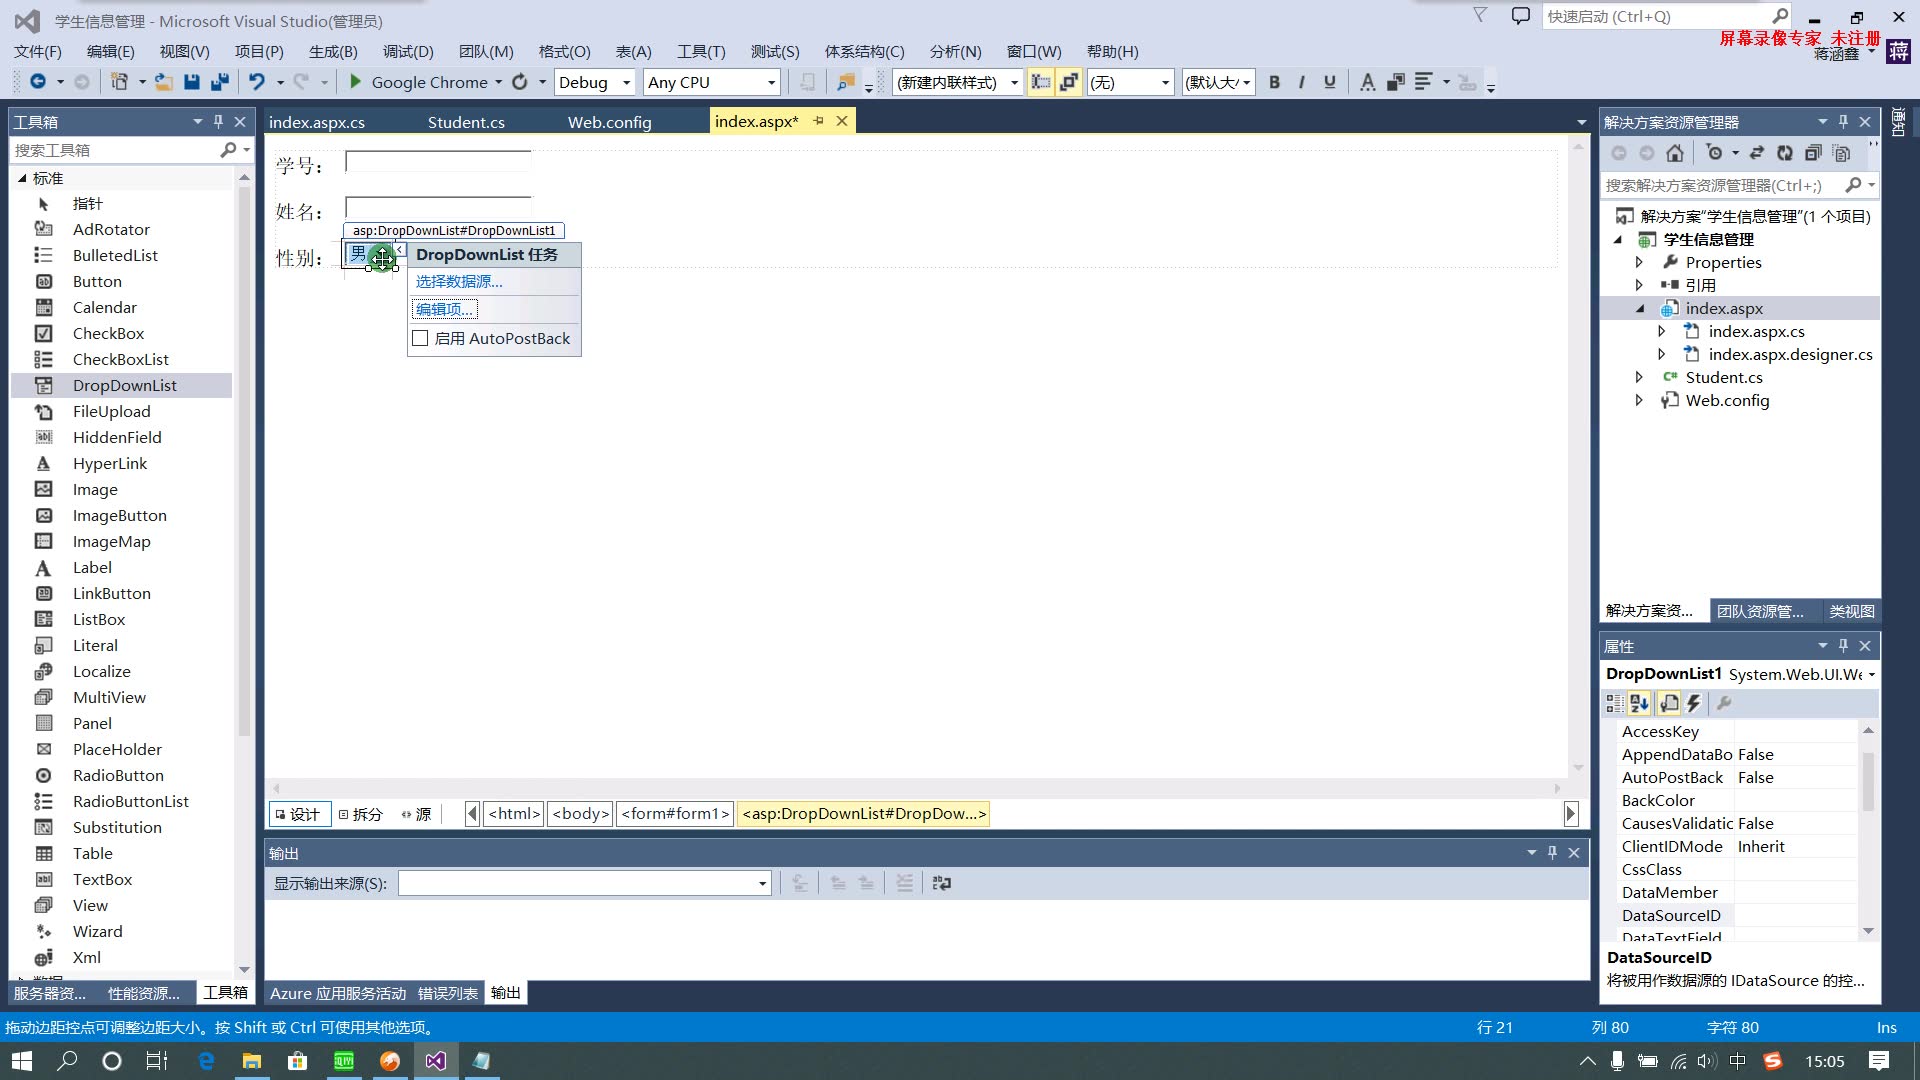Open Visual Studio from Windows taskbar
Screen dimensions: 1920x1080
tap(436, 1061)
